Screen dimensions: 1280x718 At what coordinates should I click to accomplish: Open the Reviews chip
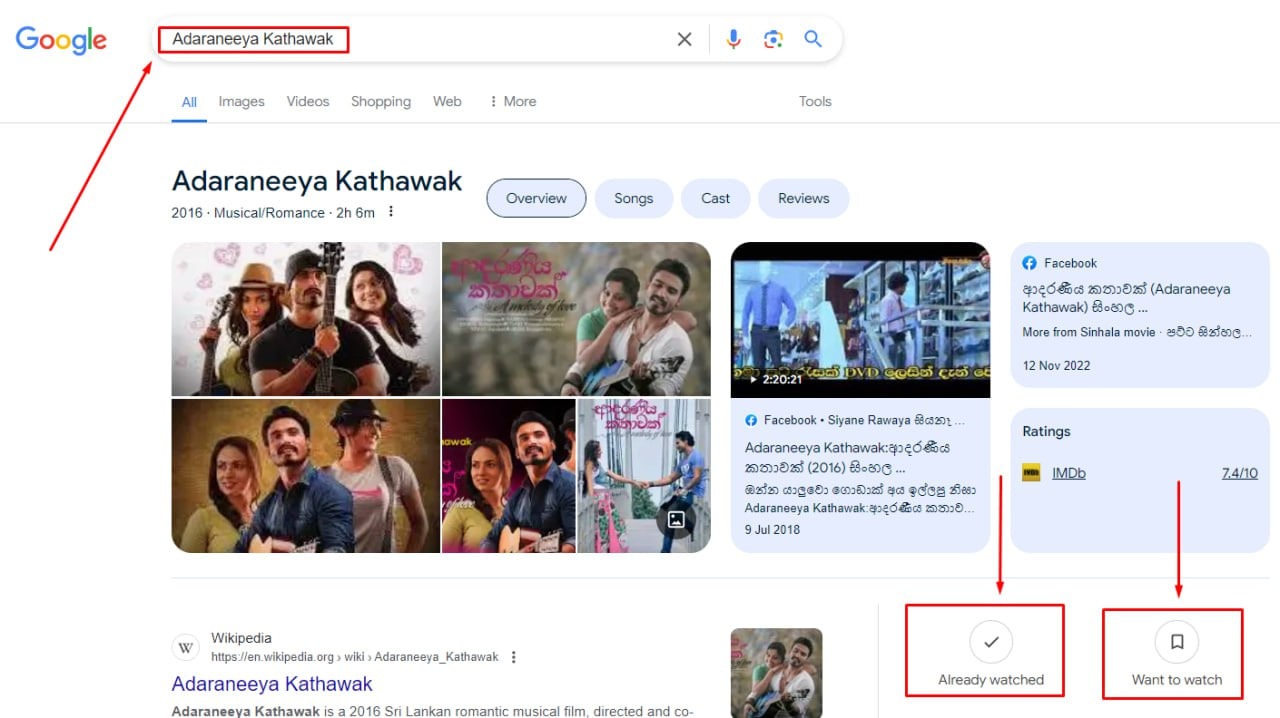coord(804,198)
